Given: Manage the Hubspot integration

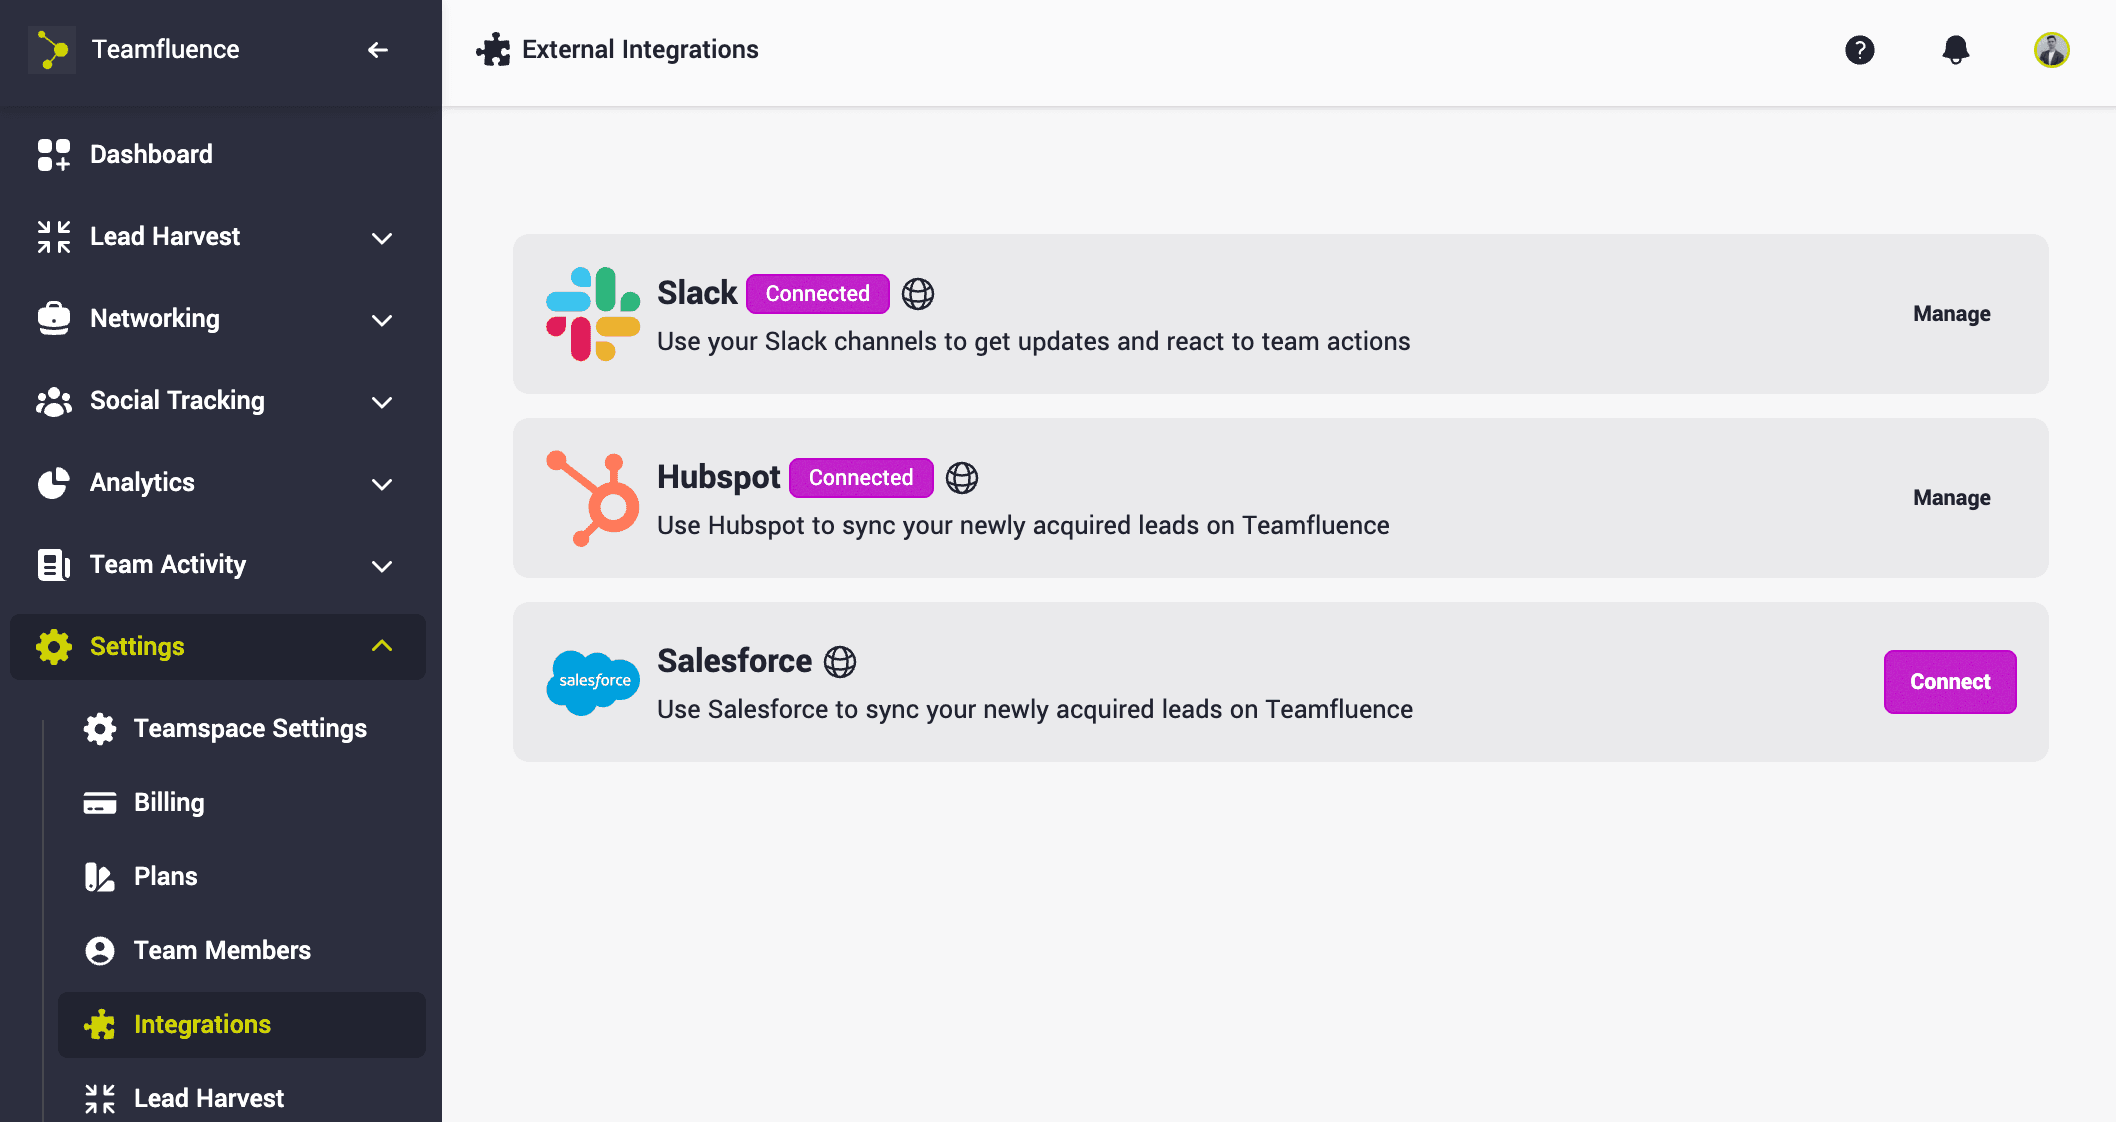Looking at the screenshot, I should (x=1951, y=498).
